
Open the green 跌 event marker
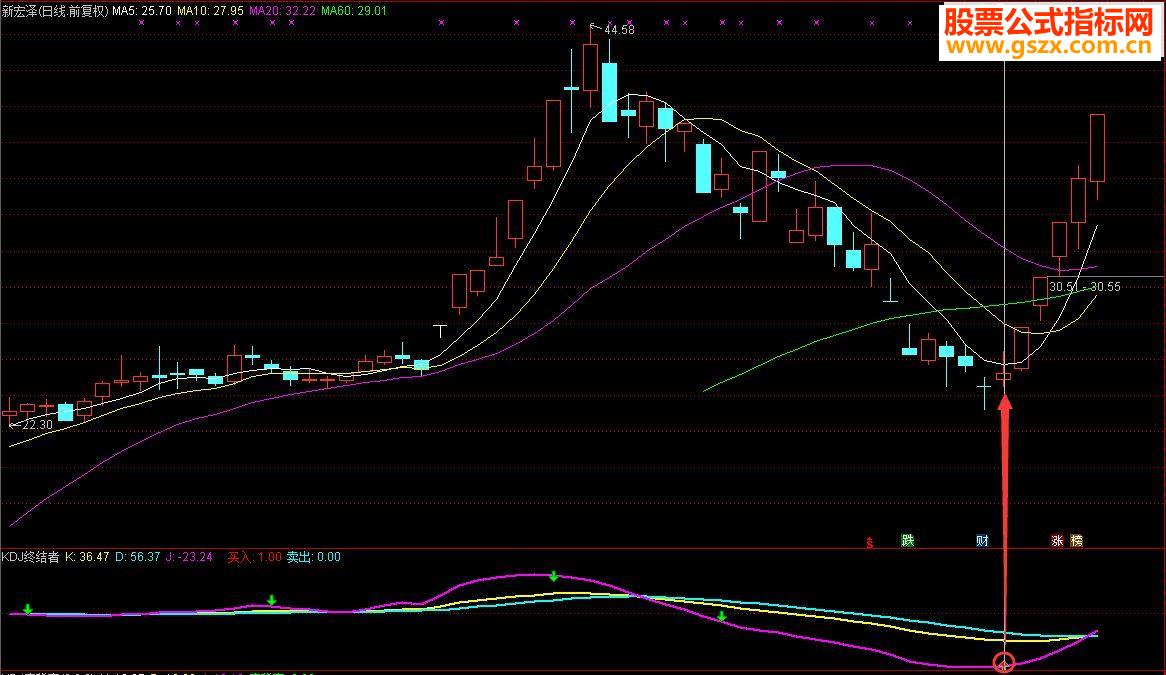coord(908,540)
